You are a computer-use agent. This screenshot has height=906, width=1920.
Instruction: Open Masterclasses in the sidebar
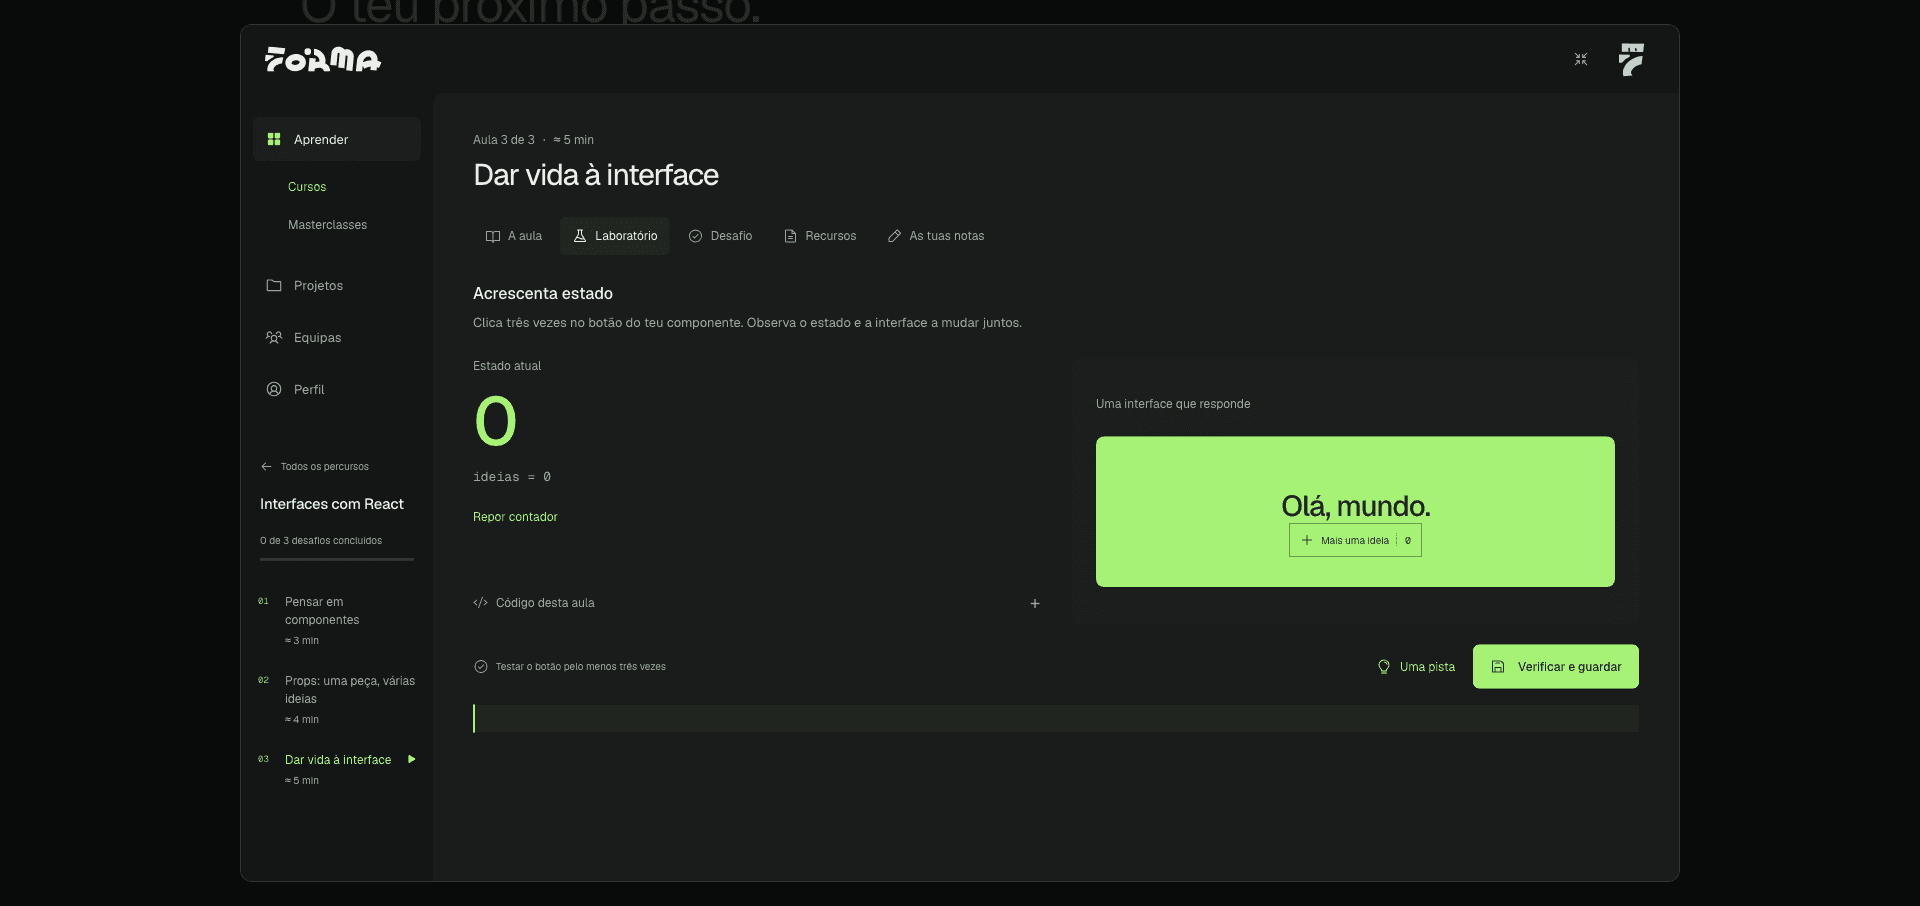(x=327, y=225)
